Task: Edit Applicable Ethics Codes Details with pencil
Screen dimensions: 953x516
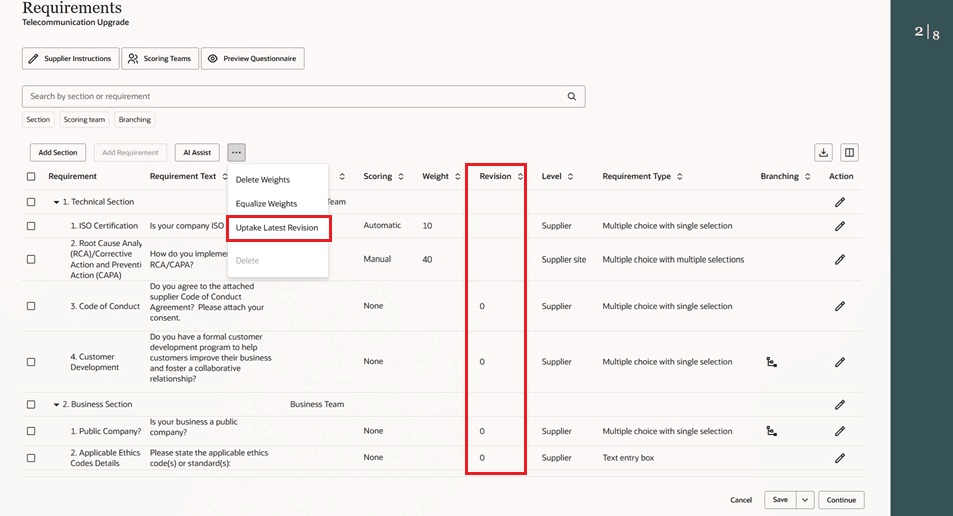Action: click(x=840, y=458)
